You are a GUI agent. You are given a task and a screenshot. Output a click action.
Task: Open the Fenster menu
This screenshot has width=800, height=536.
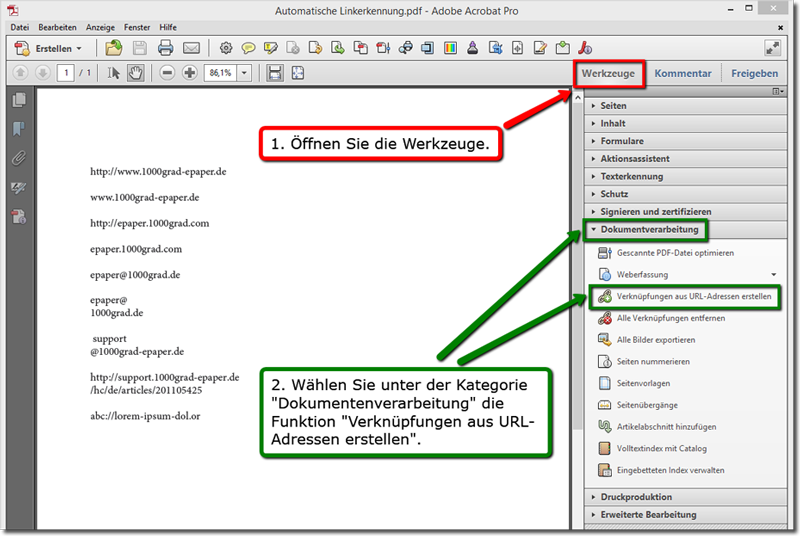[x=137, y=28]
